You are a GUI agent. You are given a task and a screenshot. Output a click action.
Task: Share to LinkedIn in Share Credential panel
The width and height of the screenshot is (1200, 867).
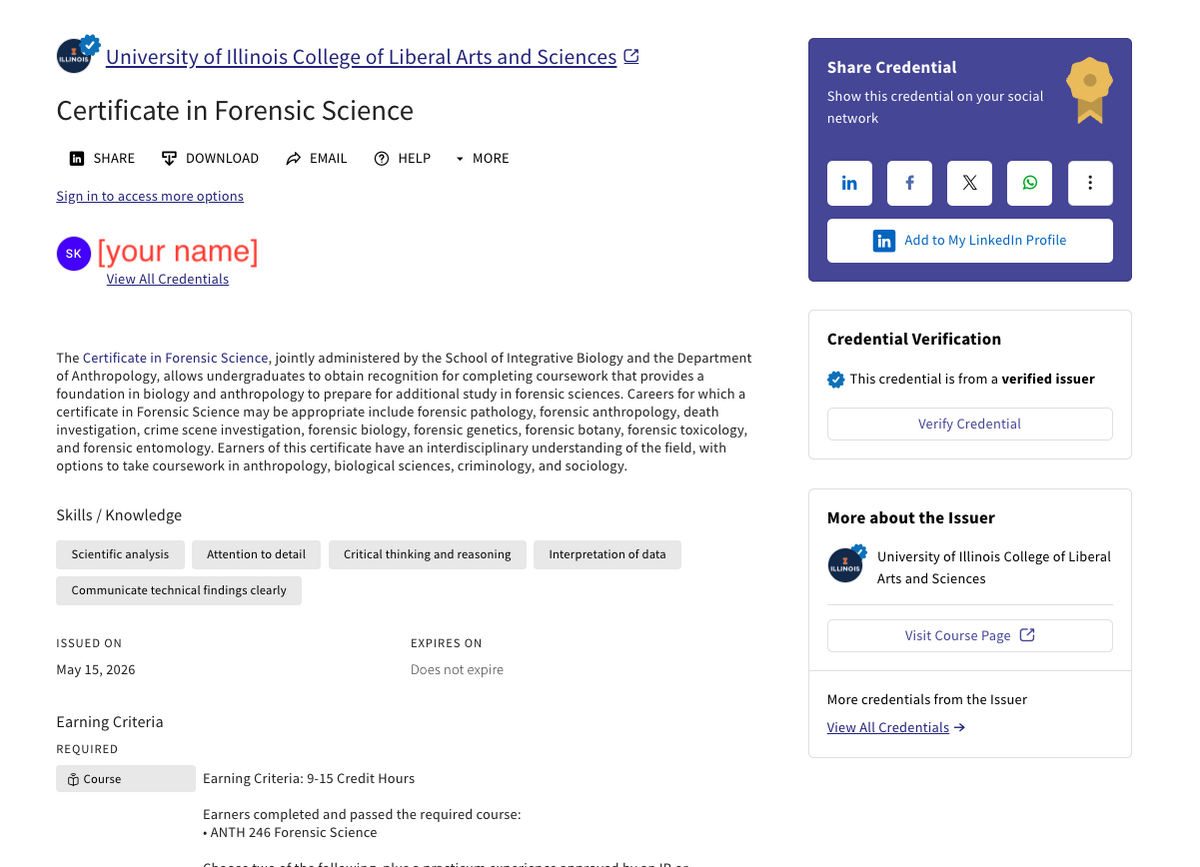pyautogui.click(x=849, y=183)
